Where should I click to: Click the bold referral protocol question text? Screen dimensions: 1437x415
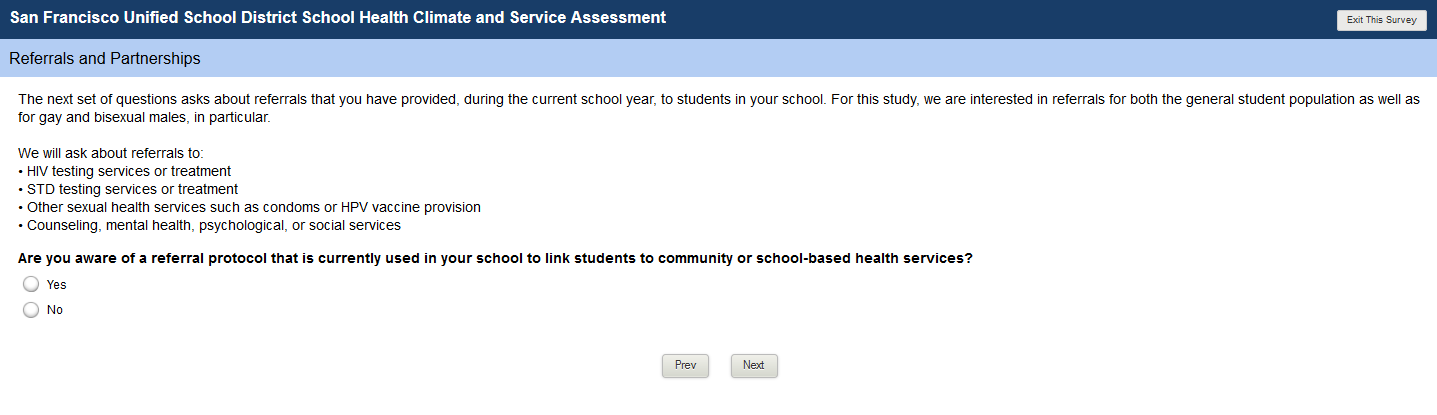(495, 258)
